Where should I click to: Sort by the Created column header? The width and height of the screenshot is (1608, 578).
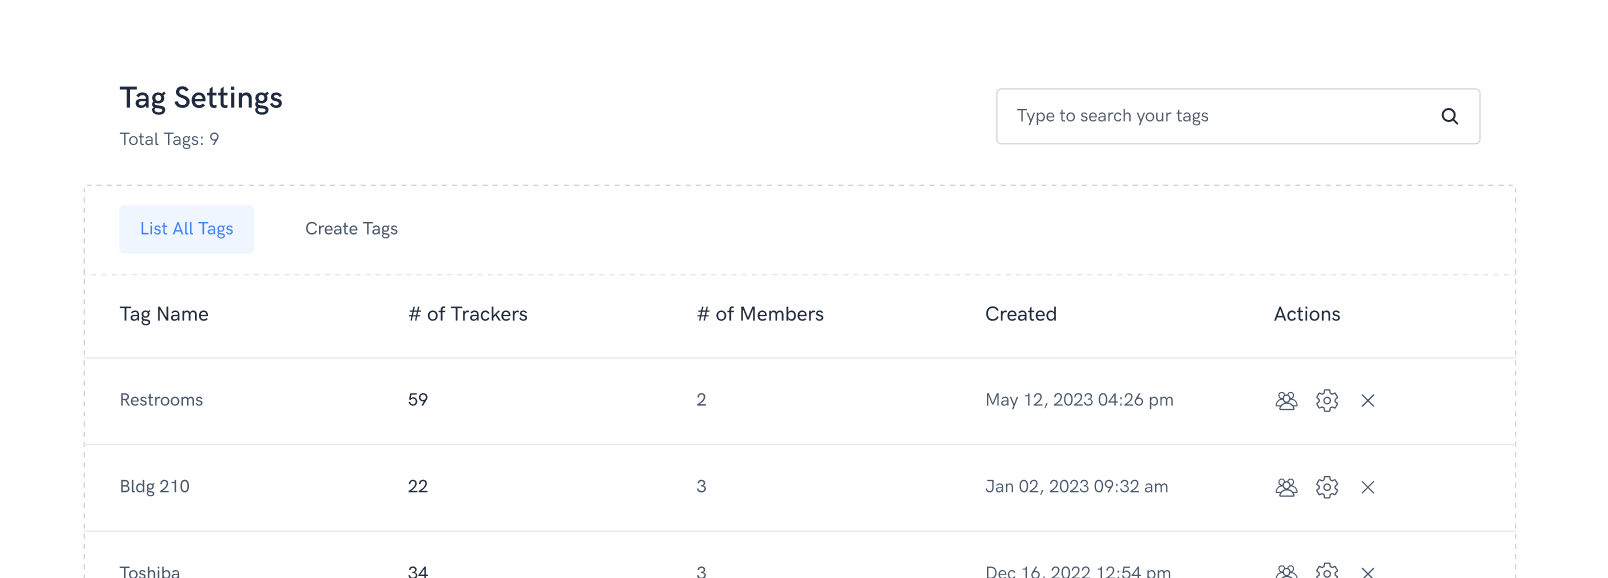coord(1021,314)
